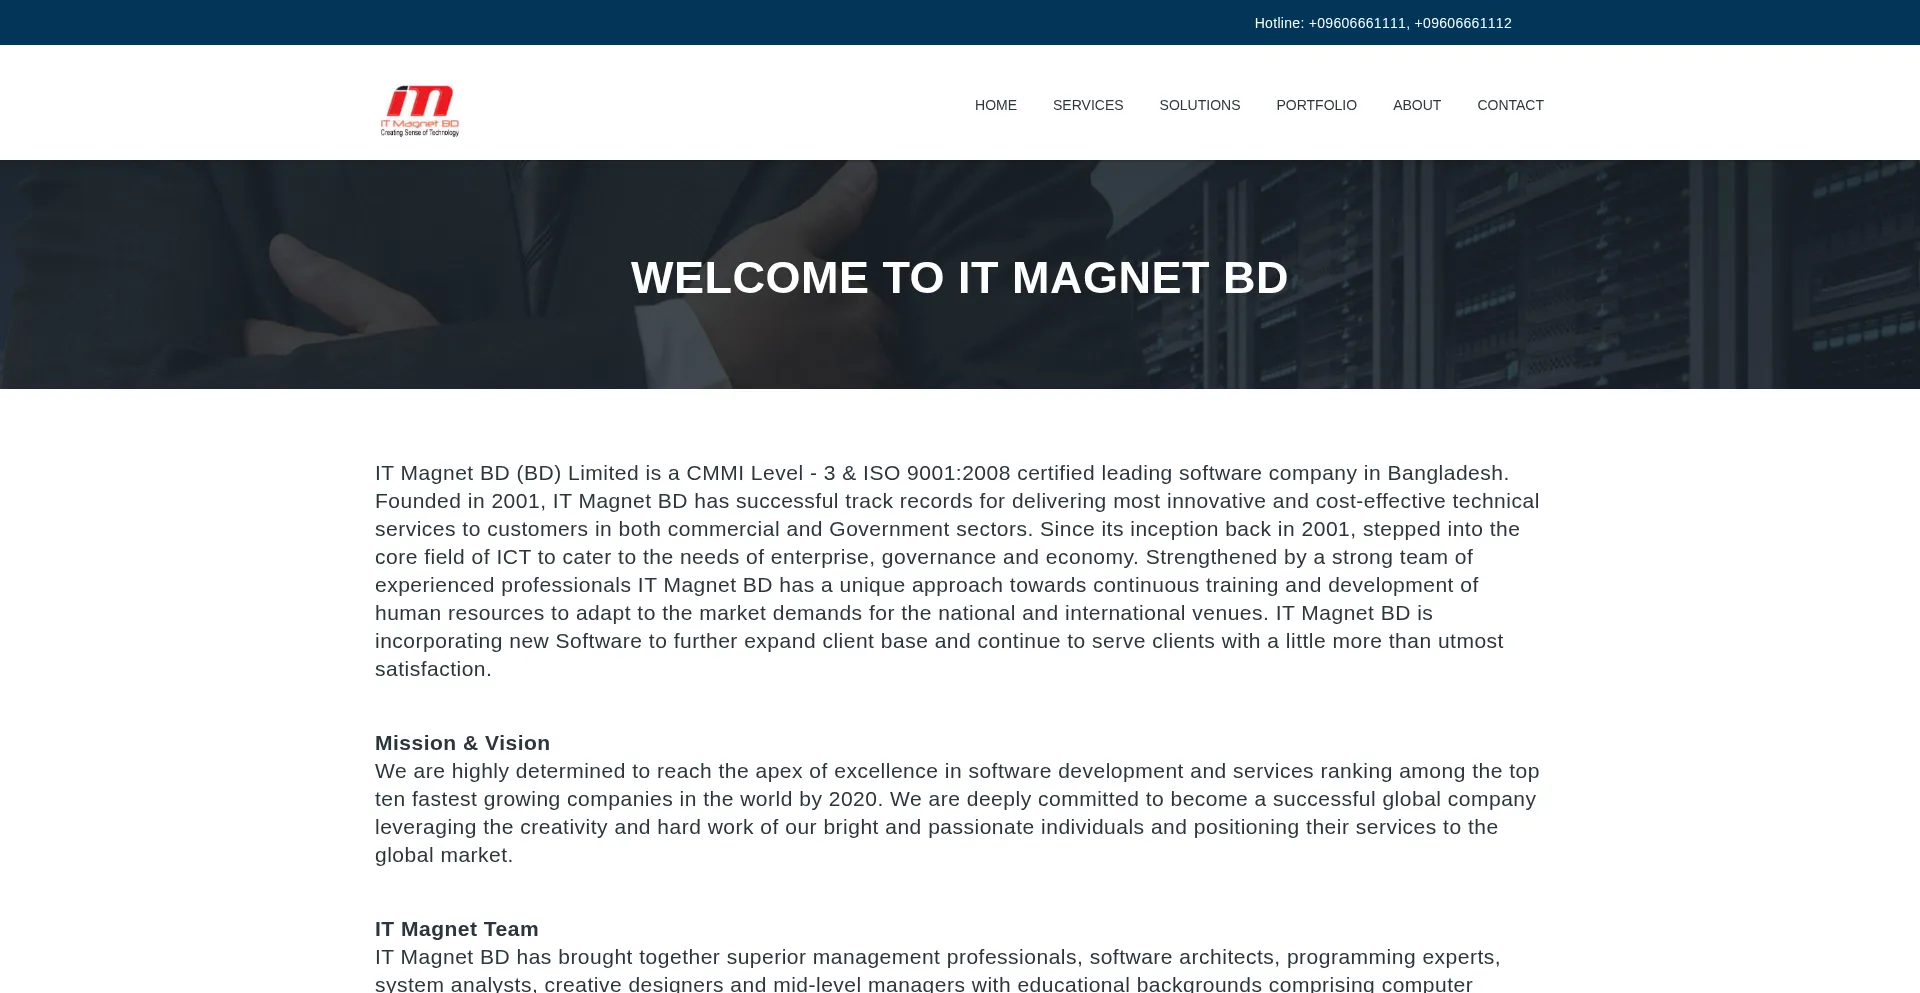1920x993 pixels.
Task: Click paragraph starting 'We are highly determined'
Action: tap(958, 813)
